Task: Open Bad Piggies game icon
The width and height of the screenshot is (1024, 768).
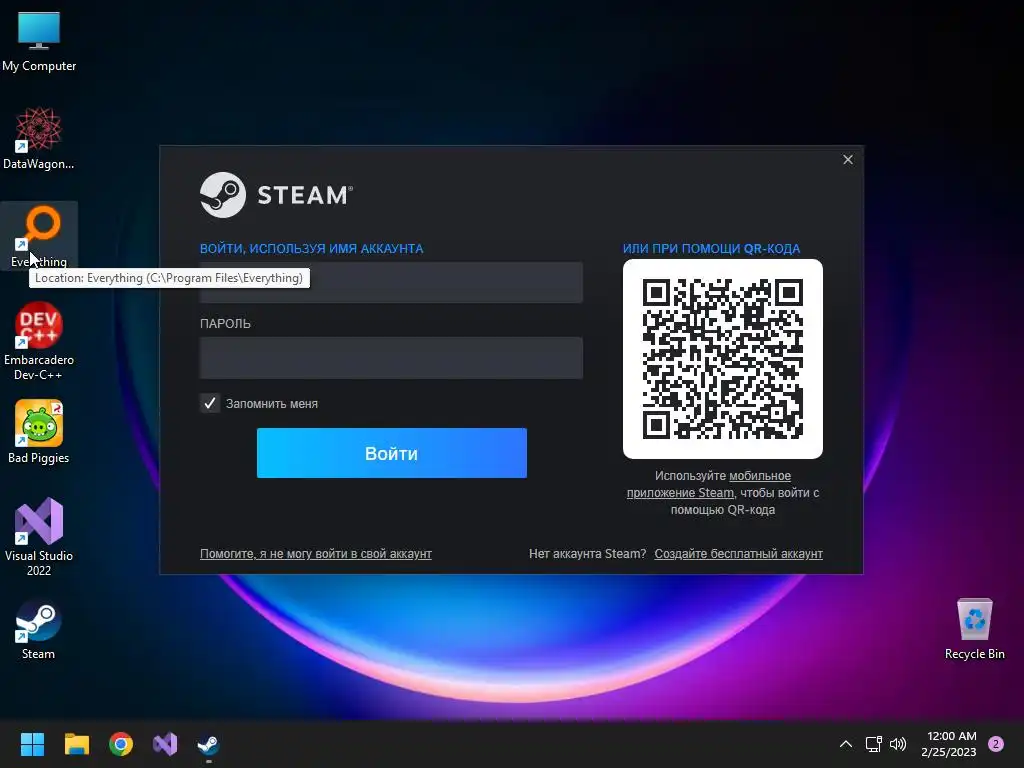Action: (39, 432)
